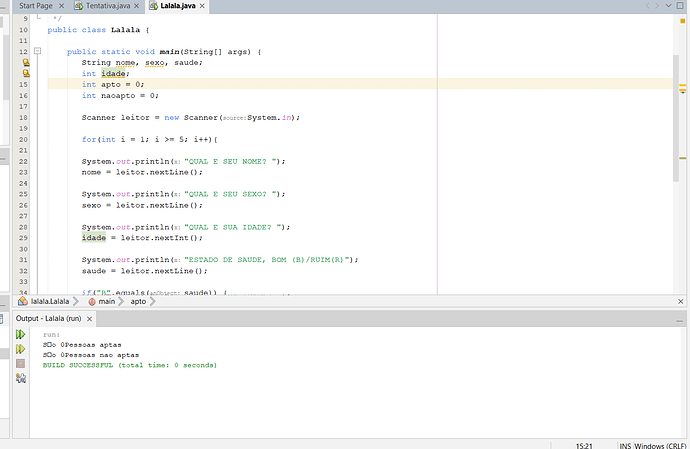Click the lalala.Lalala breadcrumb
The width and height of the screenshot is (690, 449).
click(44, 302)
